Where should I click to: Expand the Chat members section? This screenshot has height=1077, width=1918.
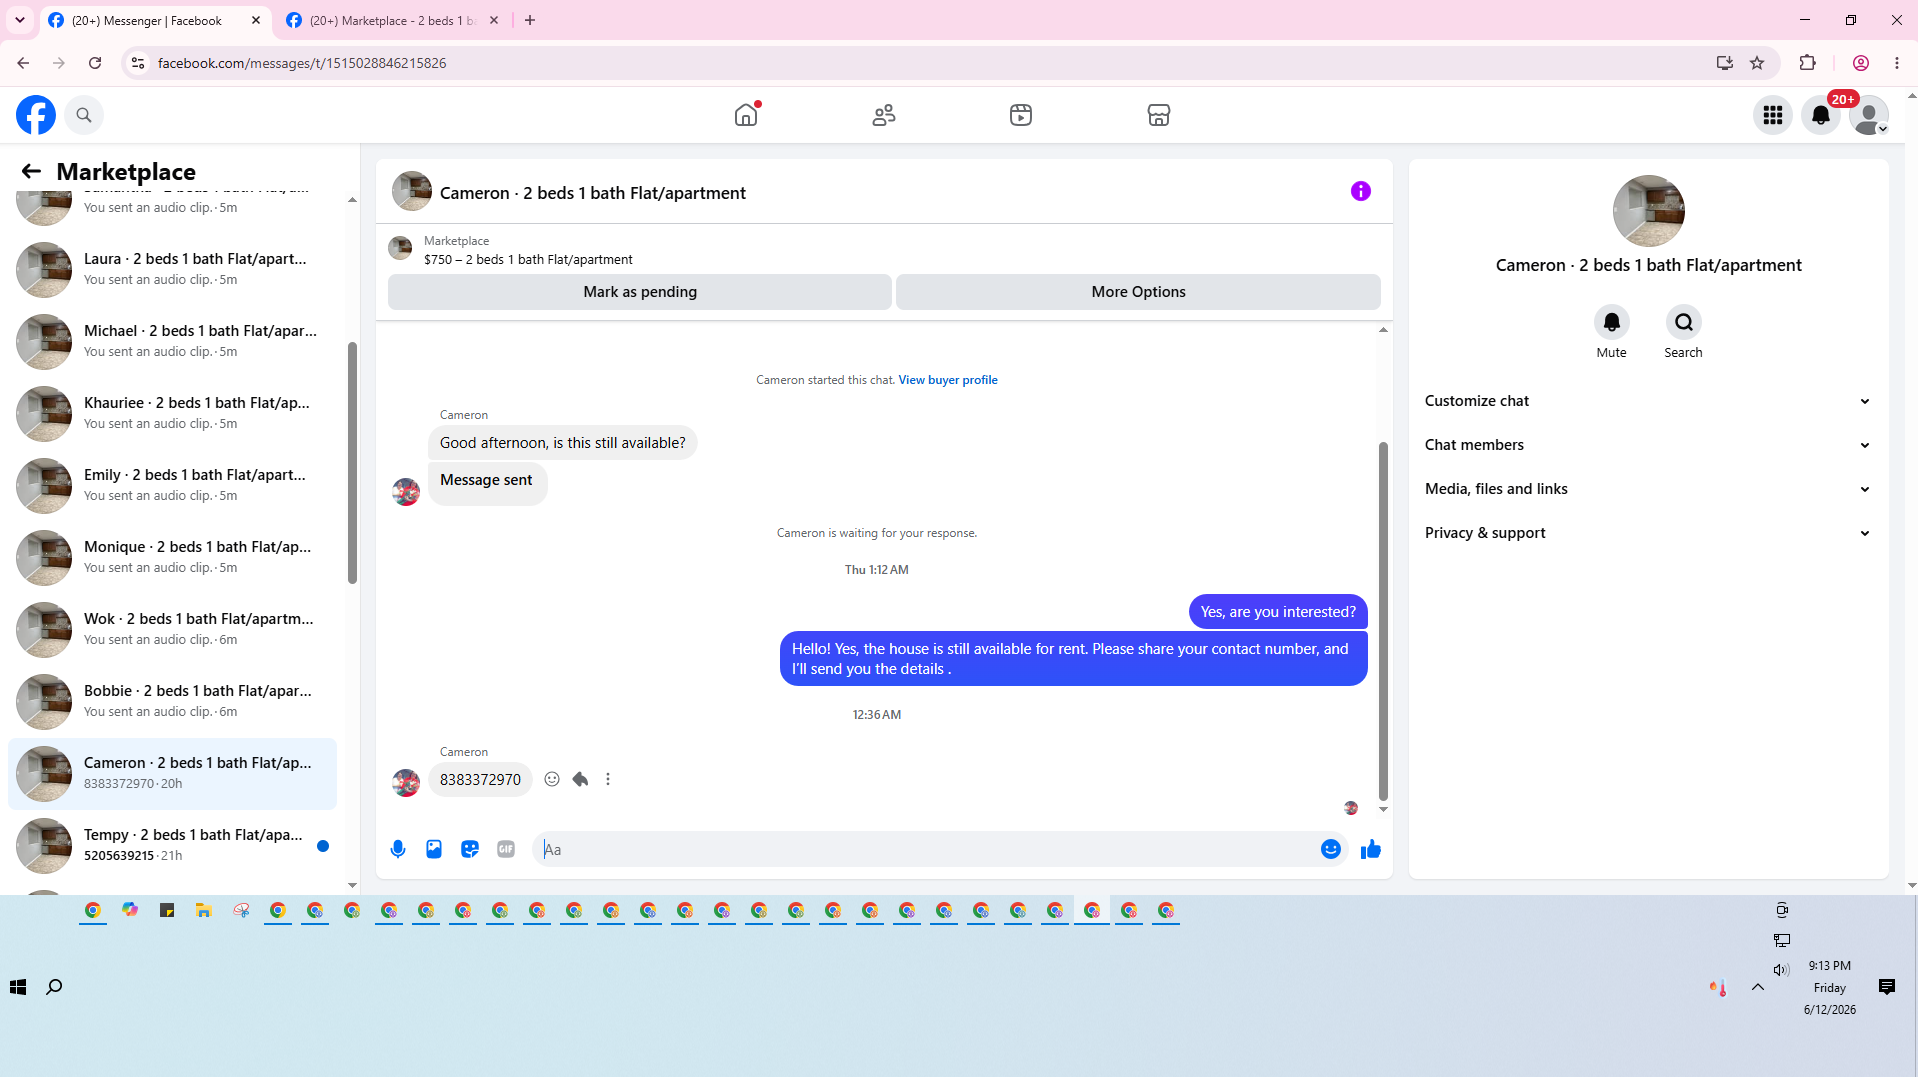click(x=1648, y=445)
